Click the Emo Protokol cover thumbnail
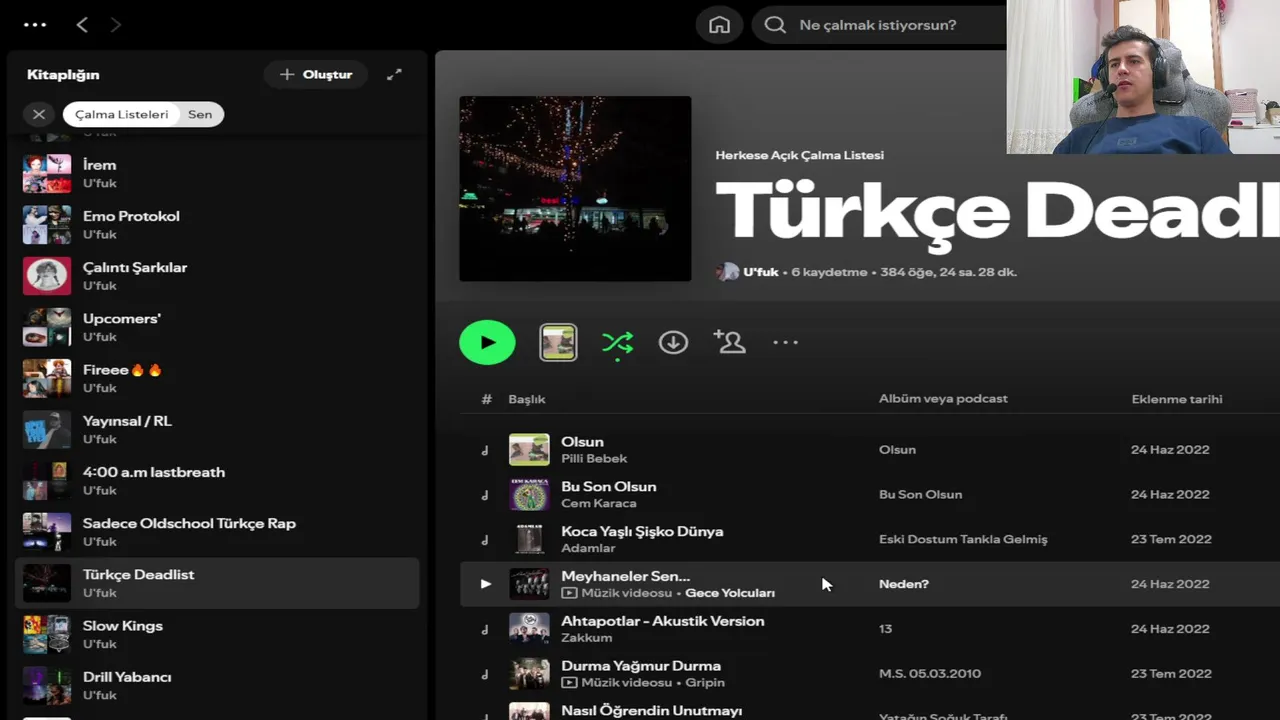Viewport: 1280px width, 720px height. 47,225
